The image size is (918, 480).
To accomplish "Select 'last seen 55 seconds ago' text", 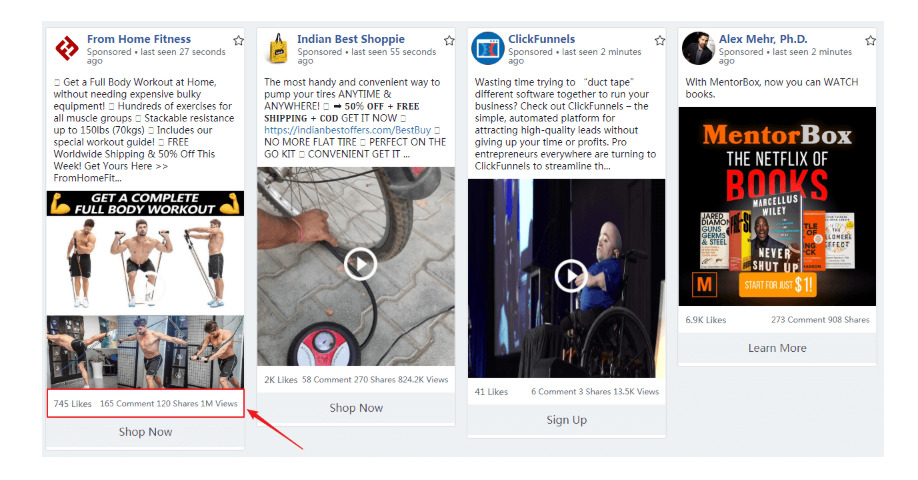I will (x=366, y=56).
